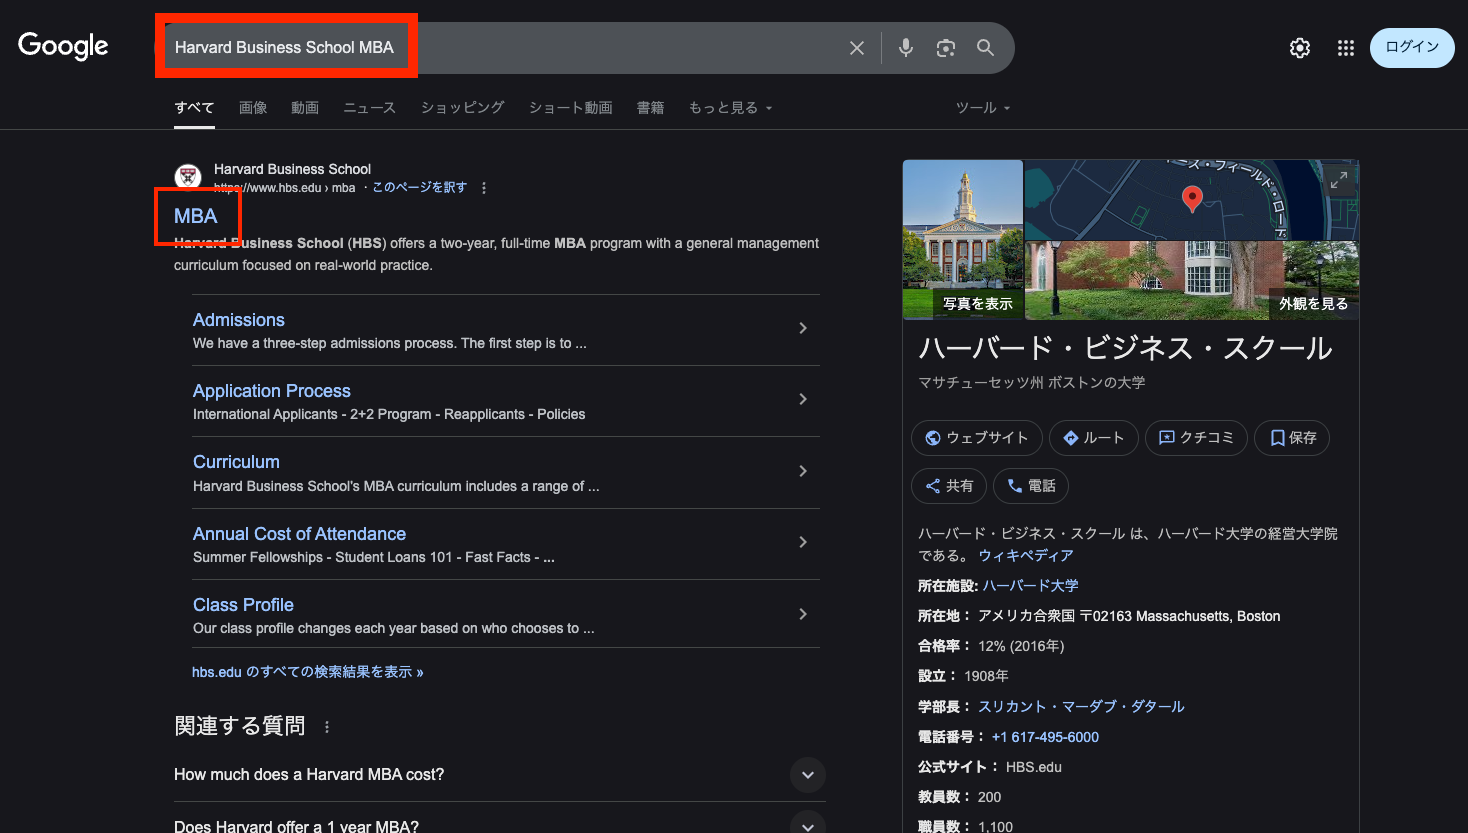Select the すべて tab

point(194,108)
